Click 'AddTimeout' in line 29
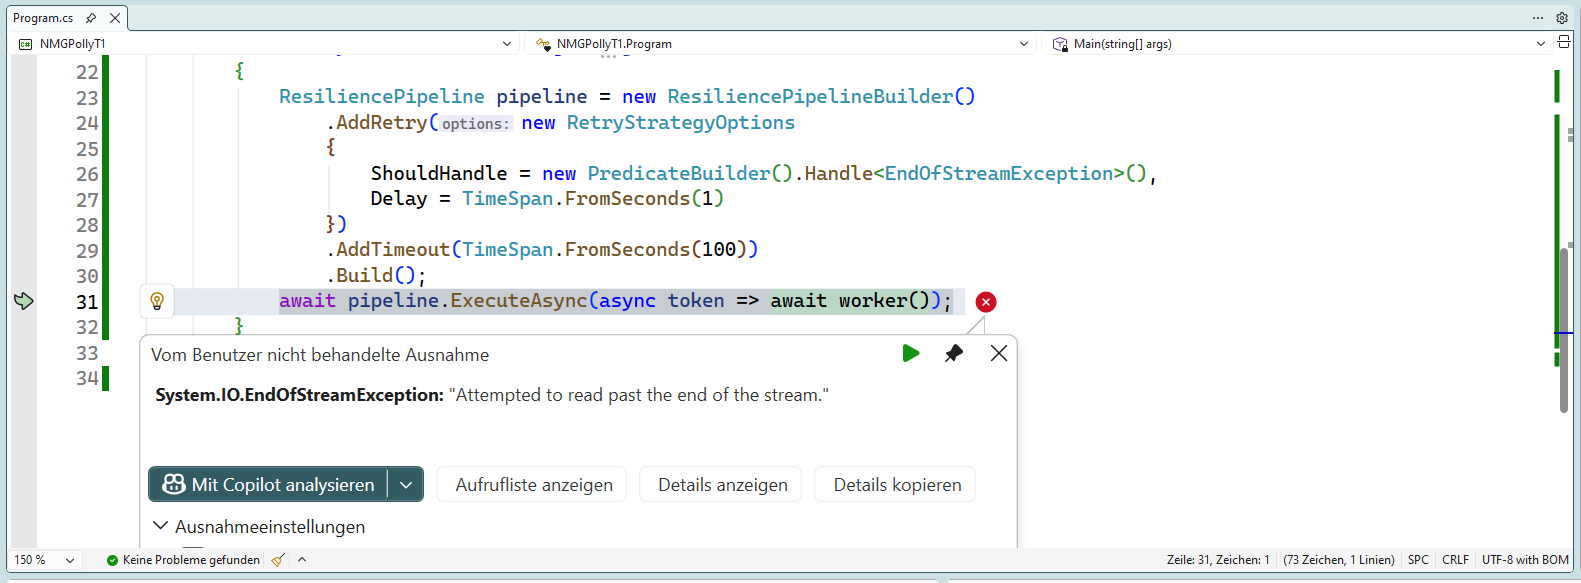 click(393, 249)
